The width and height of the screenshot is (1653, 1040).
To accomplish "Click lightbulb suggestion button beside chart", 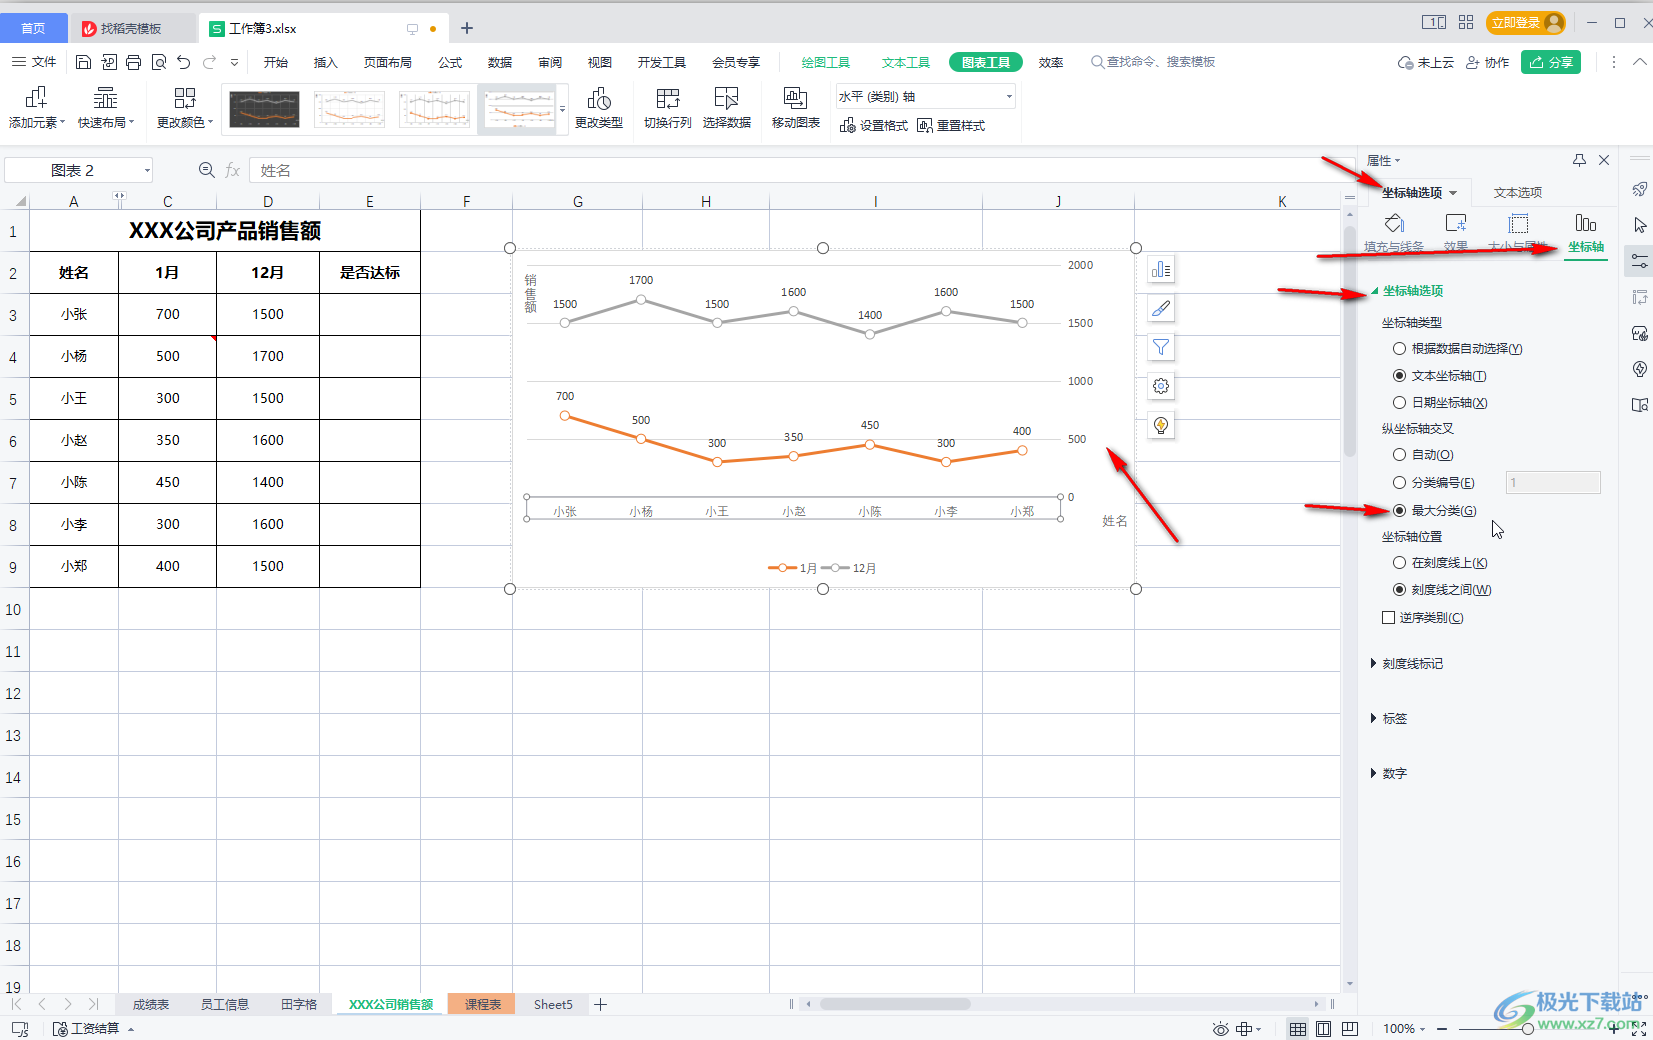I will pos(1161,425).
